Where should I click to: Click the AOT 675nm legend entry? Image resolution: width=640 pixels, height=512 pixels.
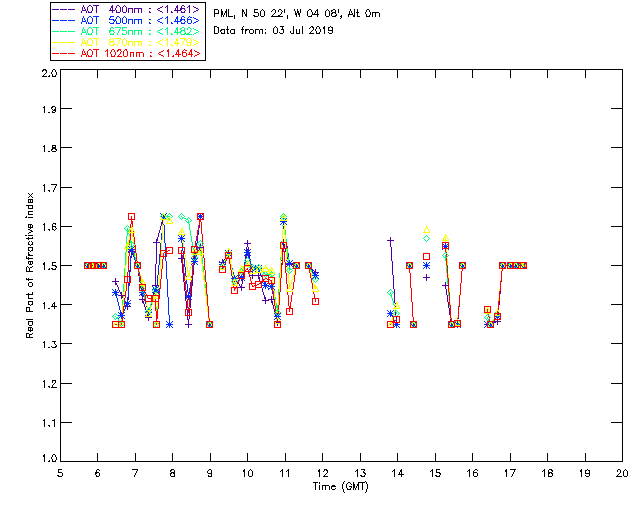pyautogui.click(x=127, y=31)
